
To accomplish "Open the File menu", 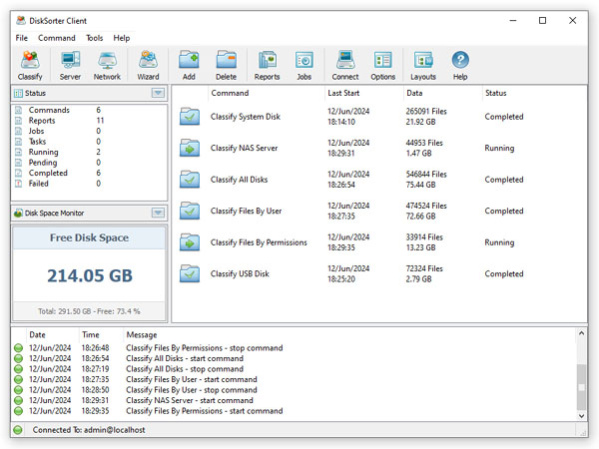I will pyautogui.click(x=21, y=38).
